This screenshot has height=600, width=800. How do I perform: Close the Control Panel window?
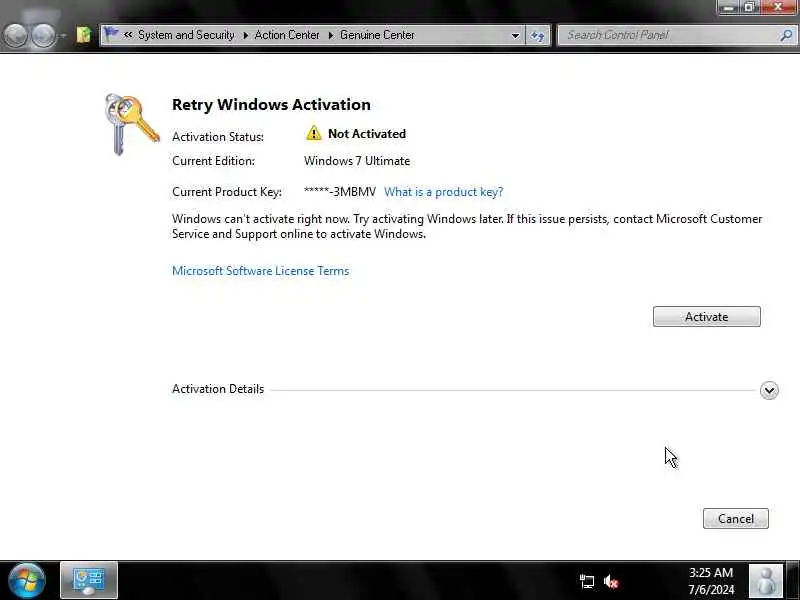(778, 7)
